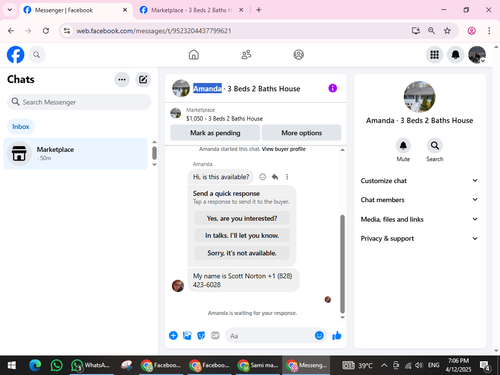Reply to 'Hi, is this available?' message
The image size is (500, 375).
point(275,177)
